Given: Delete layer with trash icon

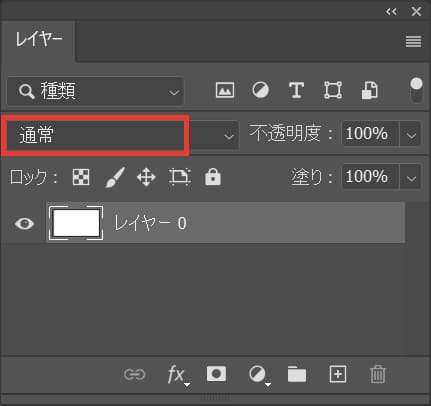Looking at the screenshot, I should (378, 374).
